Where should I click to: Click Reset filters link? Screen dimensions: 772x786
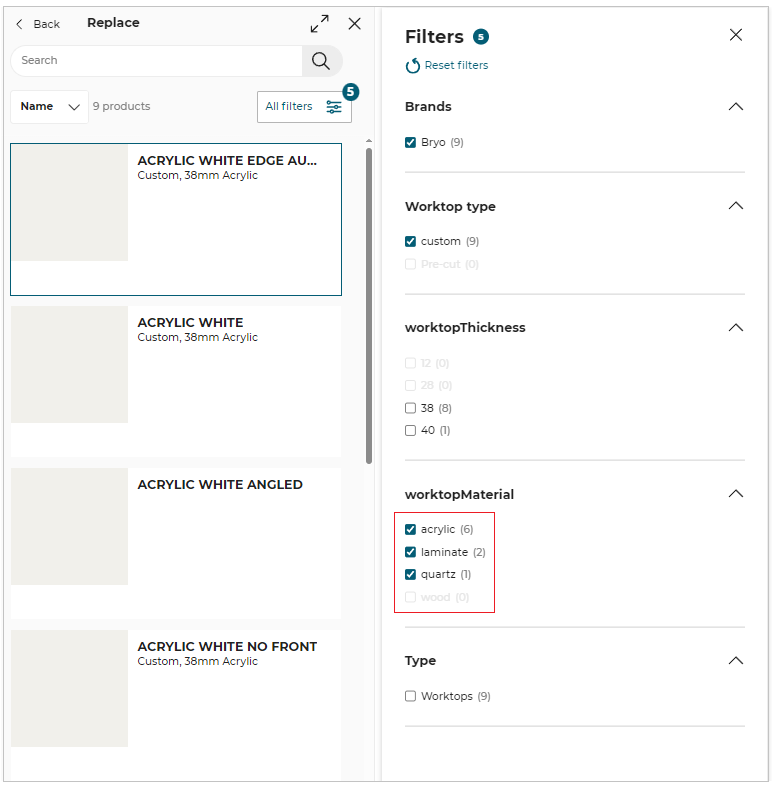(447, 66)
